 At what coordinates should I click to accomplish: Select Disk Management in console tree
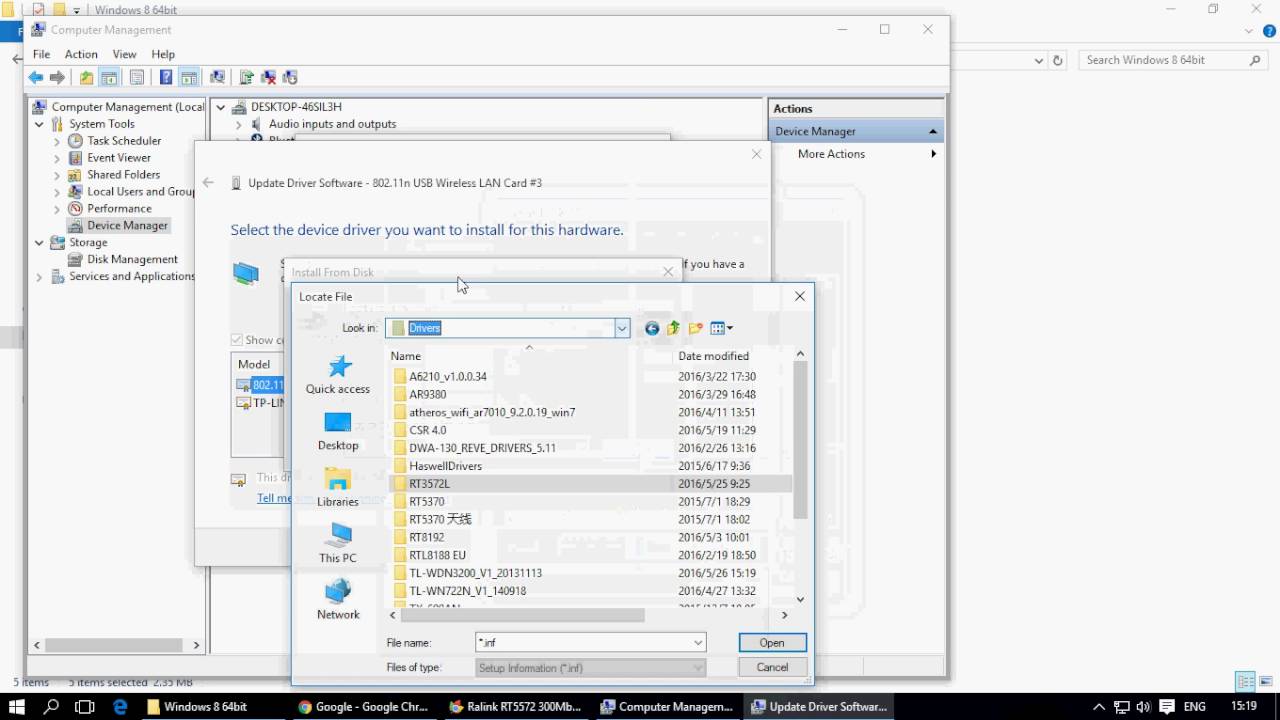click(132, 260)
